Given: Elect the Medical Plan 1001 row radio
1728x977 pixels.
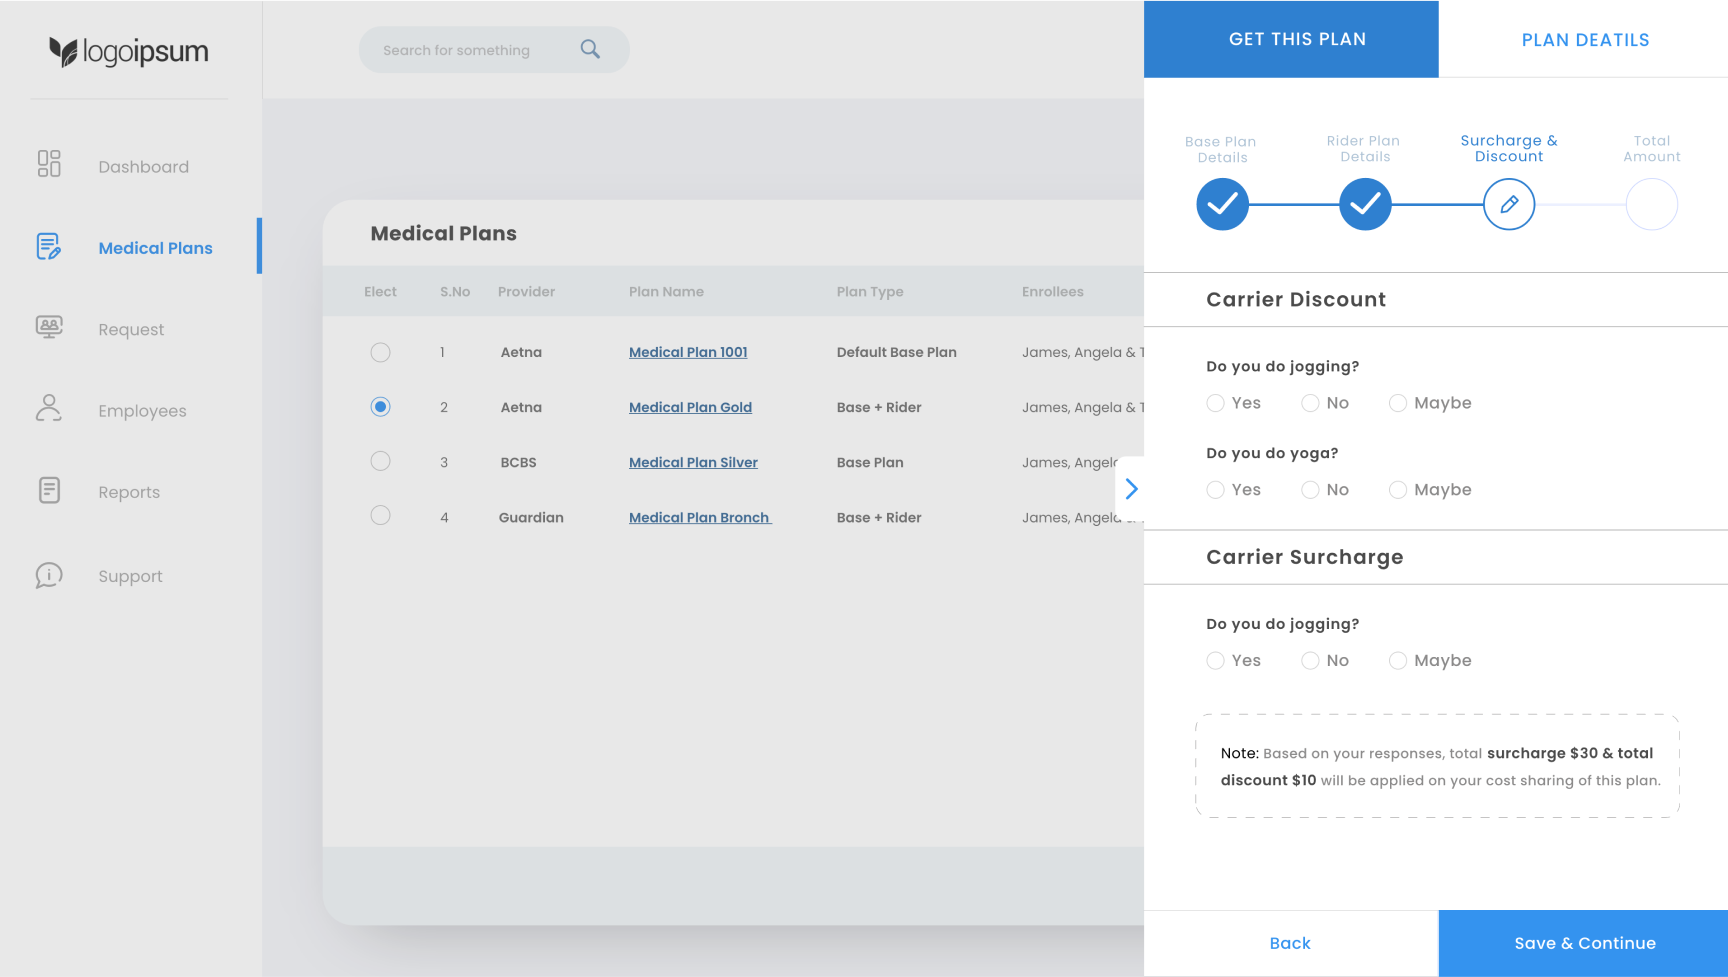Looking at the screenshot, I should [x=380, y=352].
